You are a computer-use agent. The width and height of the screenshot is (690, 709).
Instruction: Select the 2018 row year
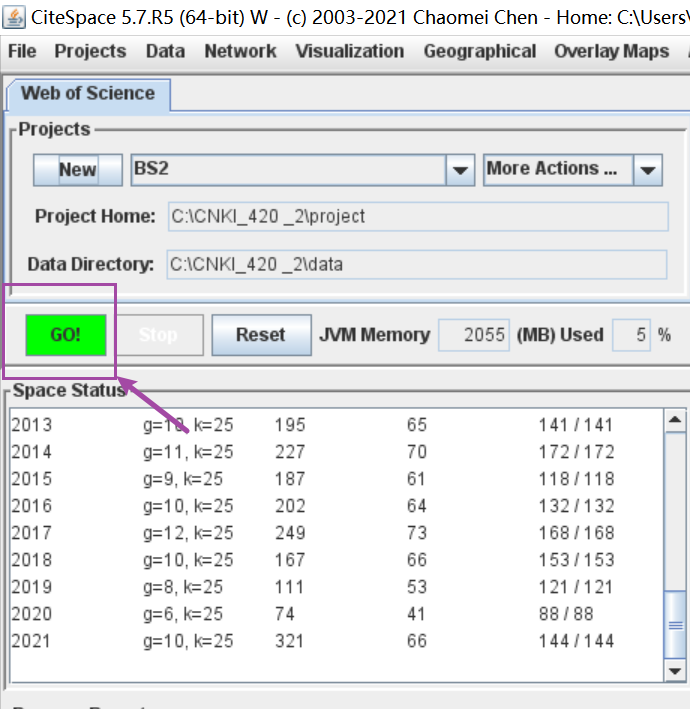point(32,560)
